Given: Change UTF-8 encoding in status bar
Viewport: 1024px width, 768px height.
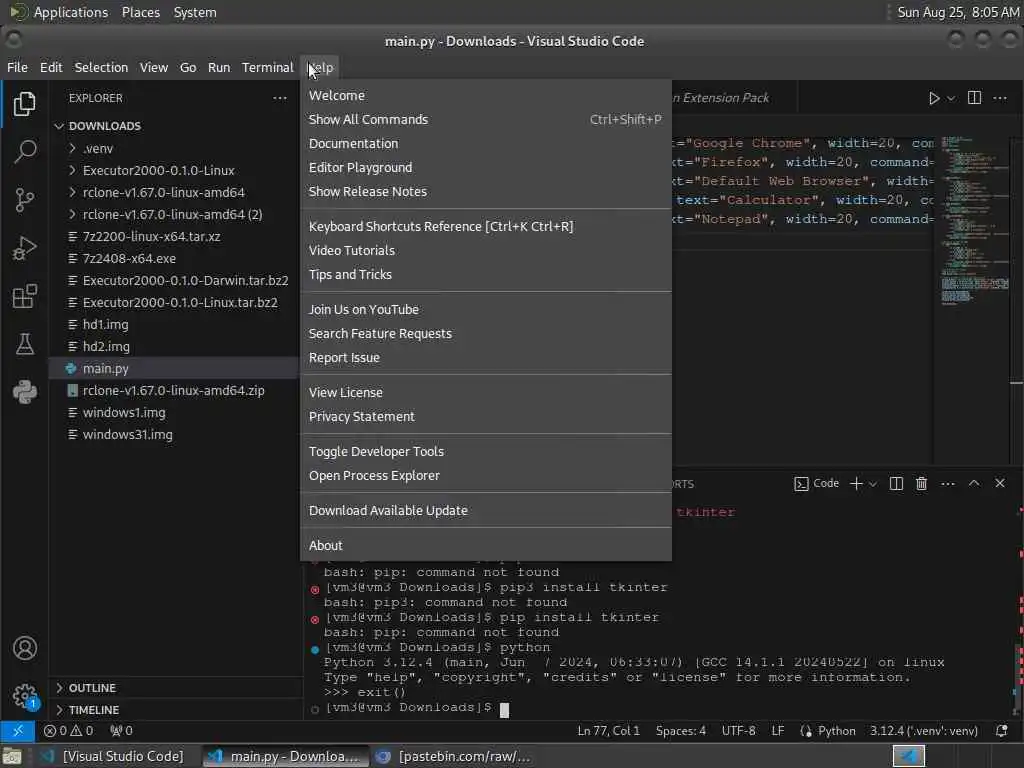Looking at the screenshot, I should (x=738, y=731).
